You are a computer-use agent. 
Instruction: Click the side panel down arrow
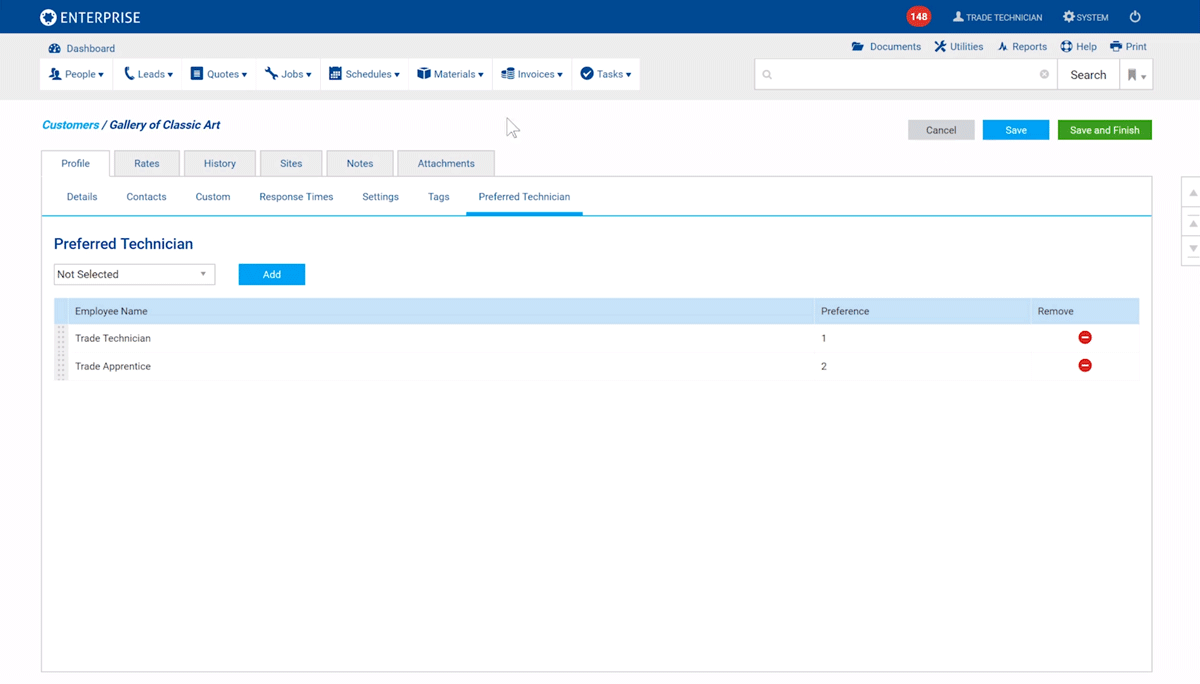1192,249
